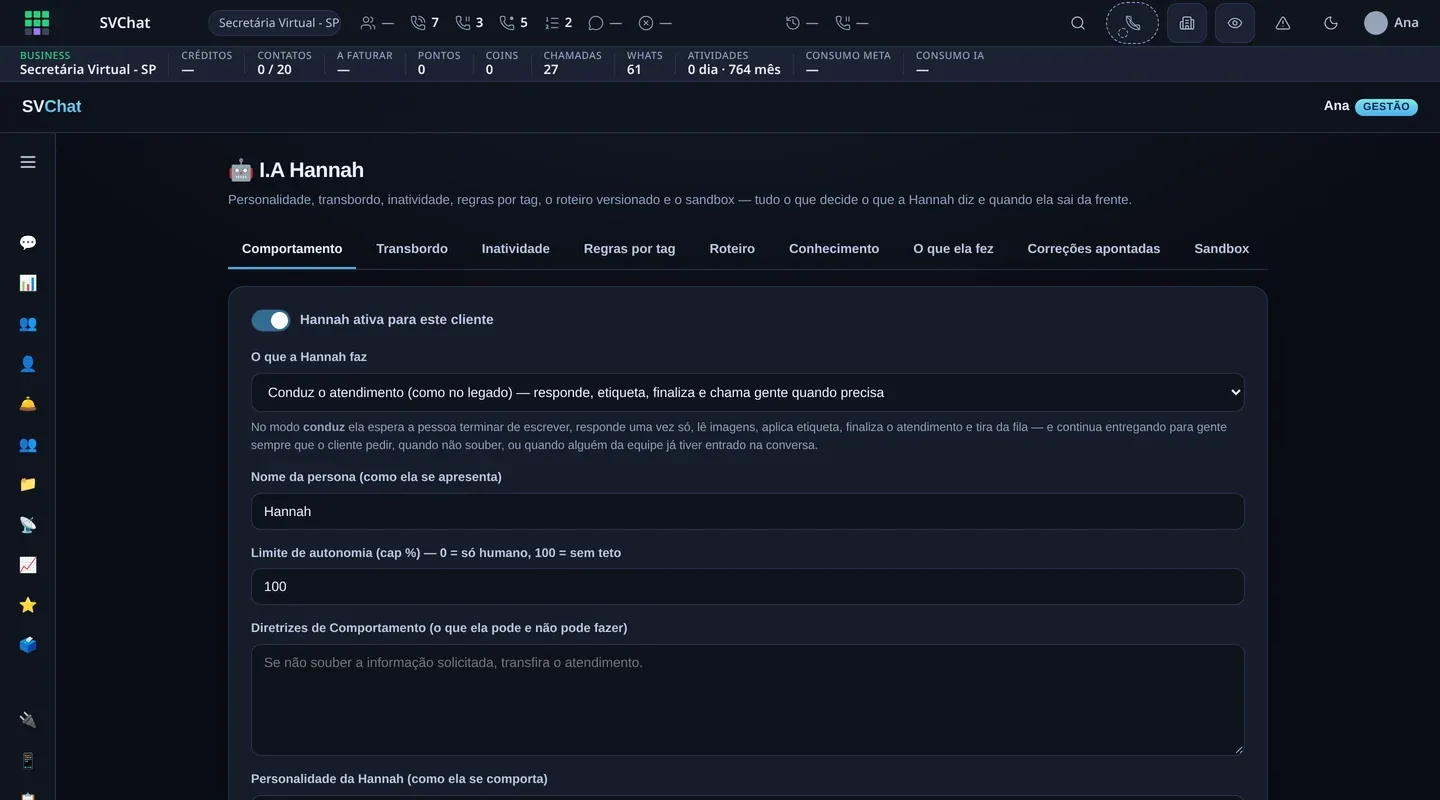
Task: Open the satellite dish sidebar icon
Action: [28, 525]
